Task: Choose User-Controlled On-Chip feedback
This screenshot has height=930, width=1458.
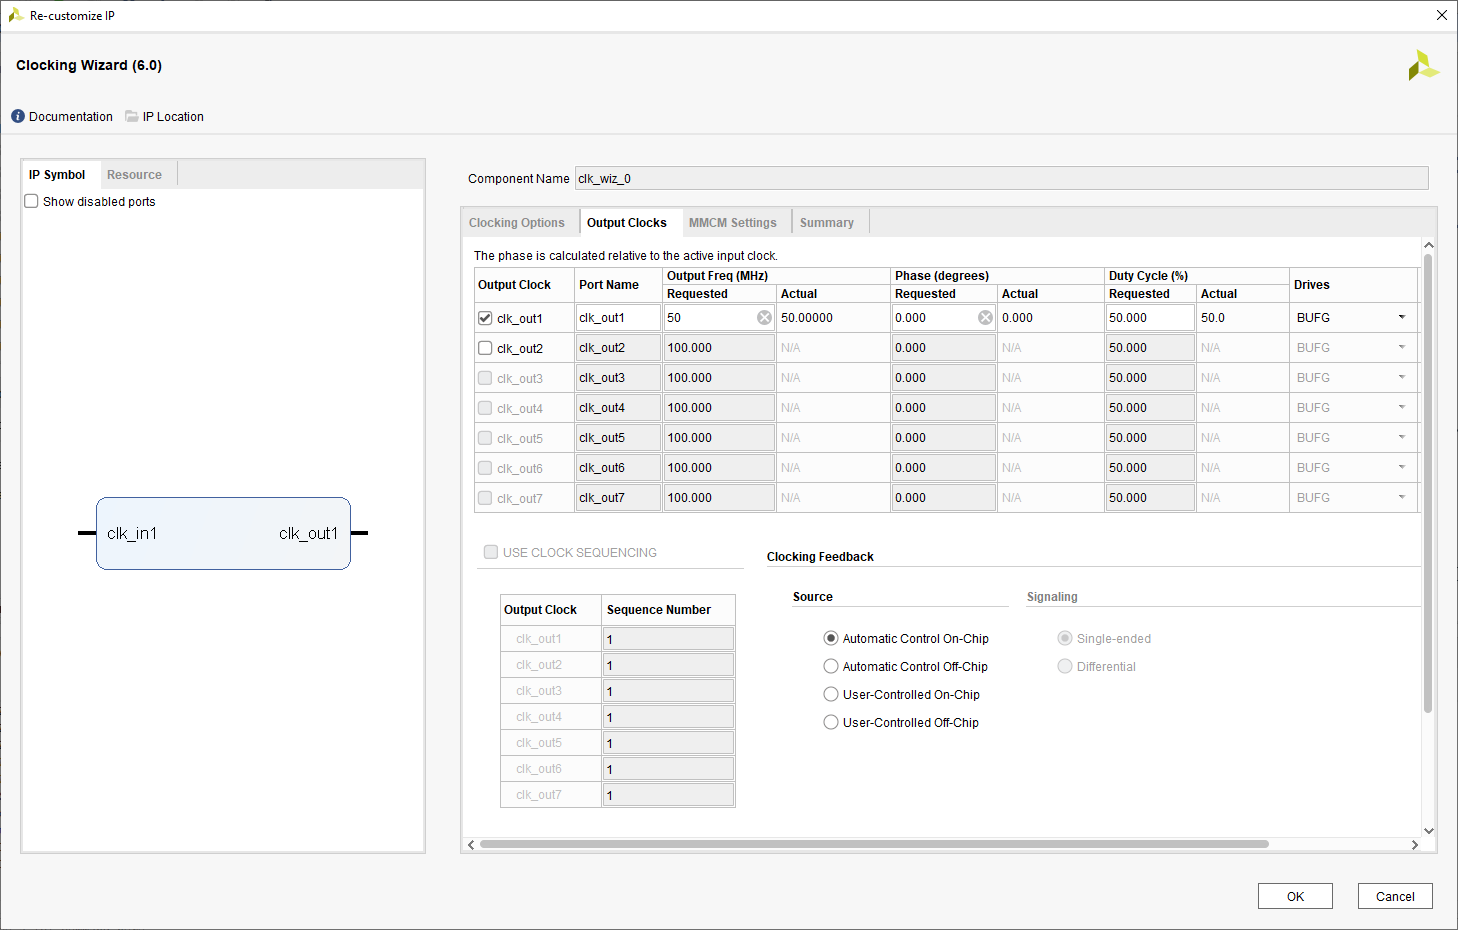Action: coord(831,694)
